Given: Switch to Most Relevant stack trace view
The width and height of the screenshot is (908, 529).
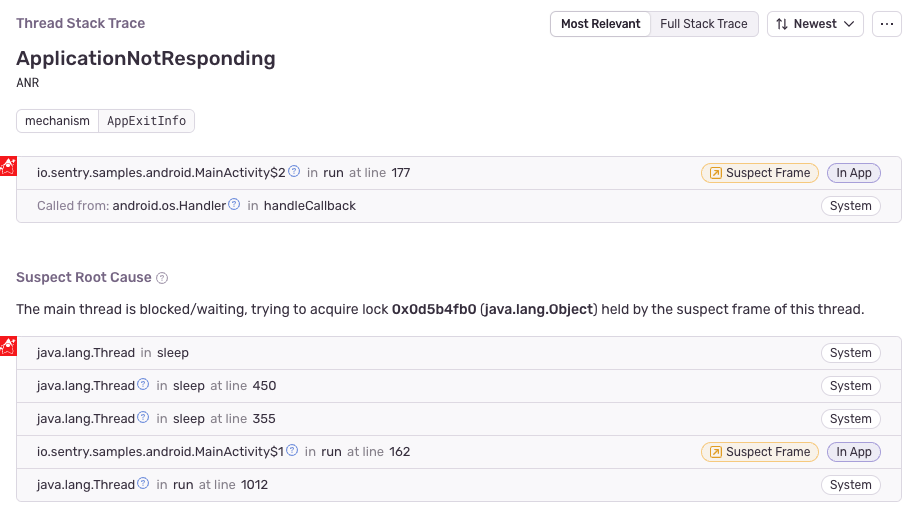Looking at the screenshot, I should click(600, 24).
